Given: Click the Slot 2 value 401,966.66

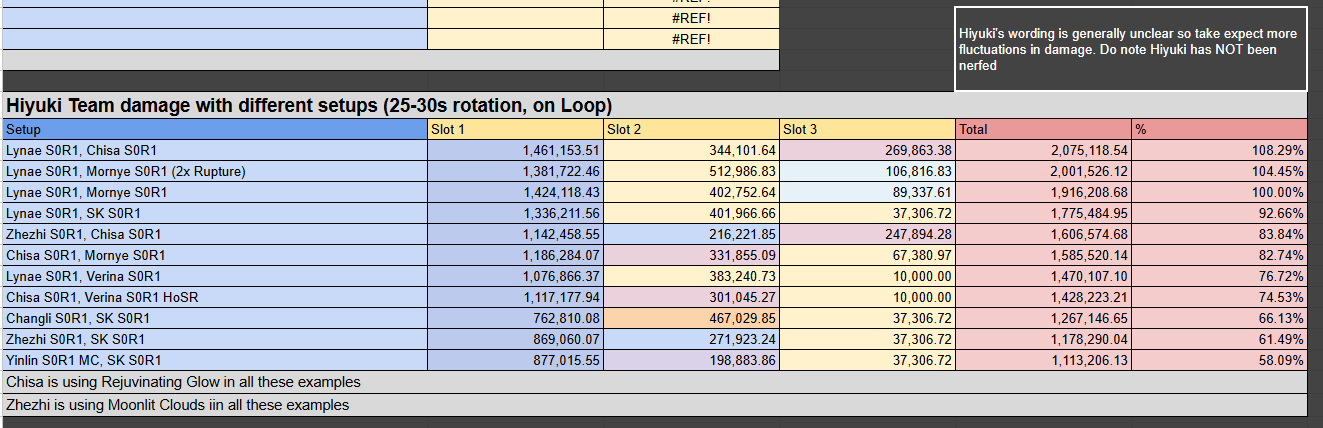Looking at the screenshot, I should (x=691, y=213).
